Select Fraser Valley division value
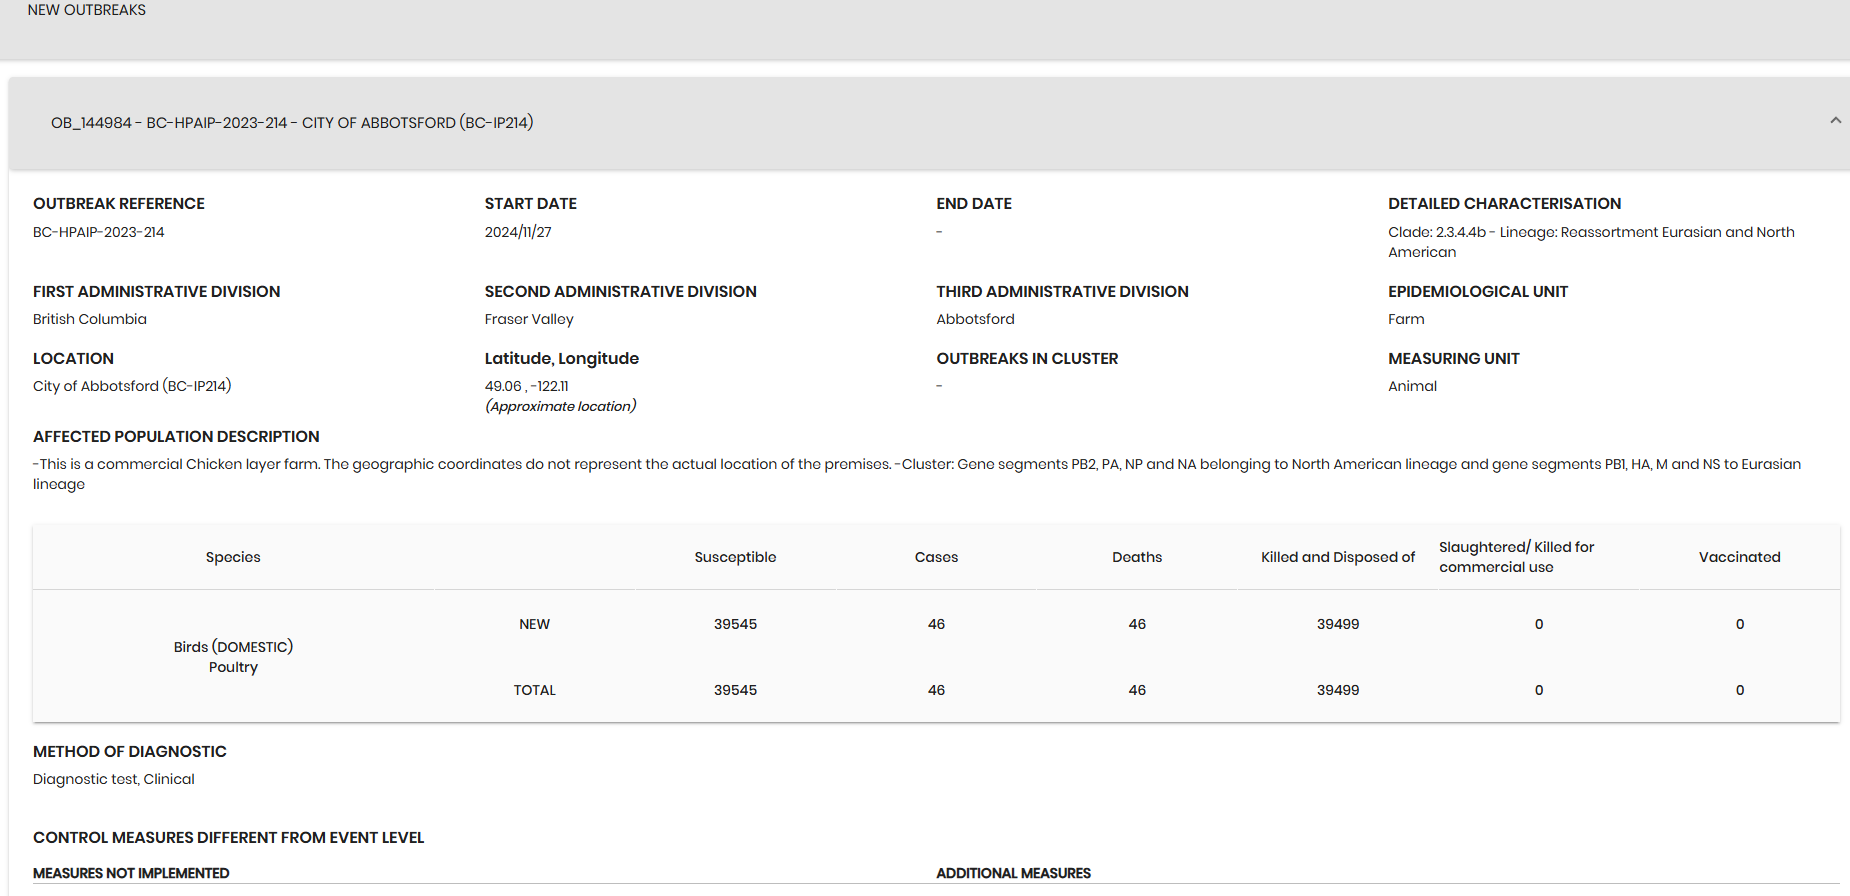Image resolution: width=1850 pixels, height=896 pixels. [x=529, y=319]
